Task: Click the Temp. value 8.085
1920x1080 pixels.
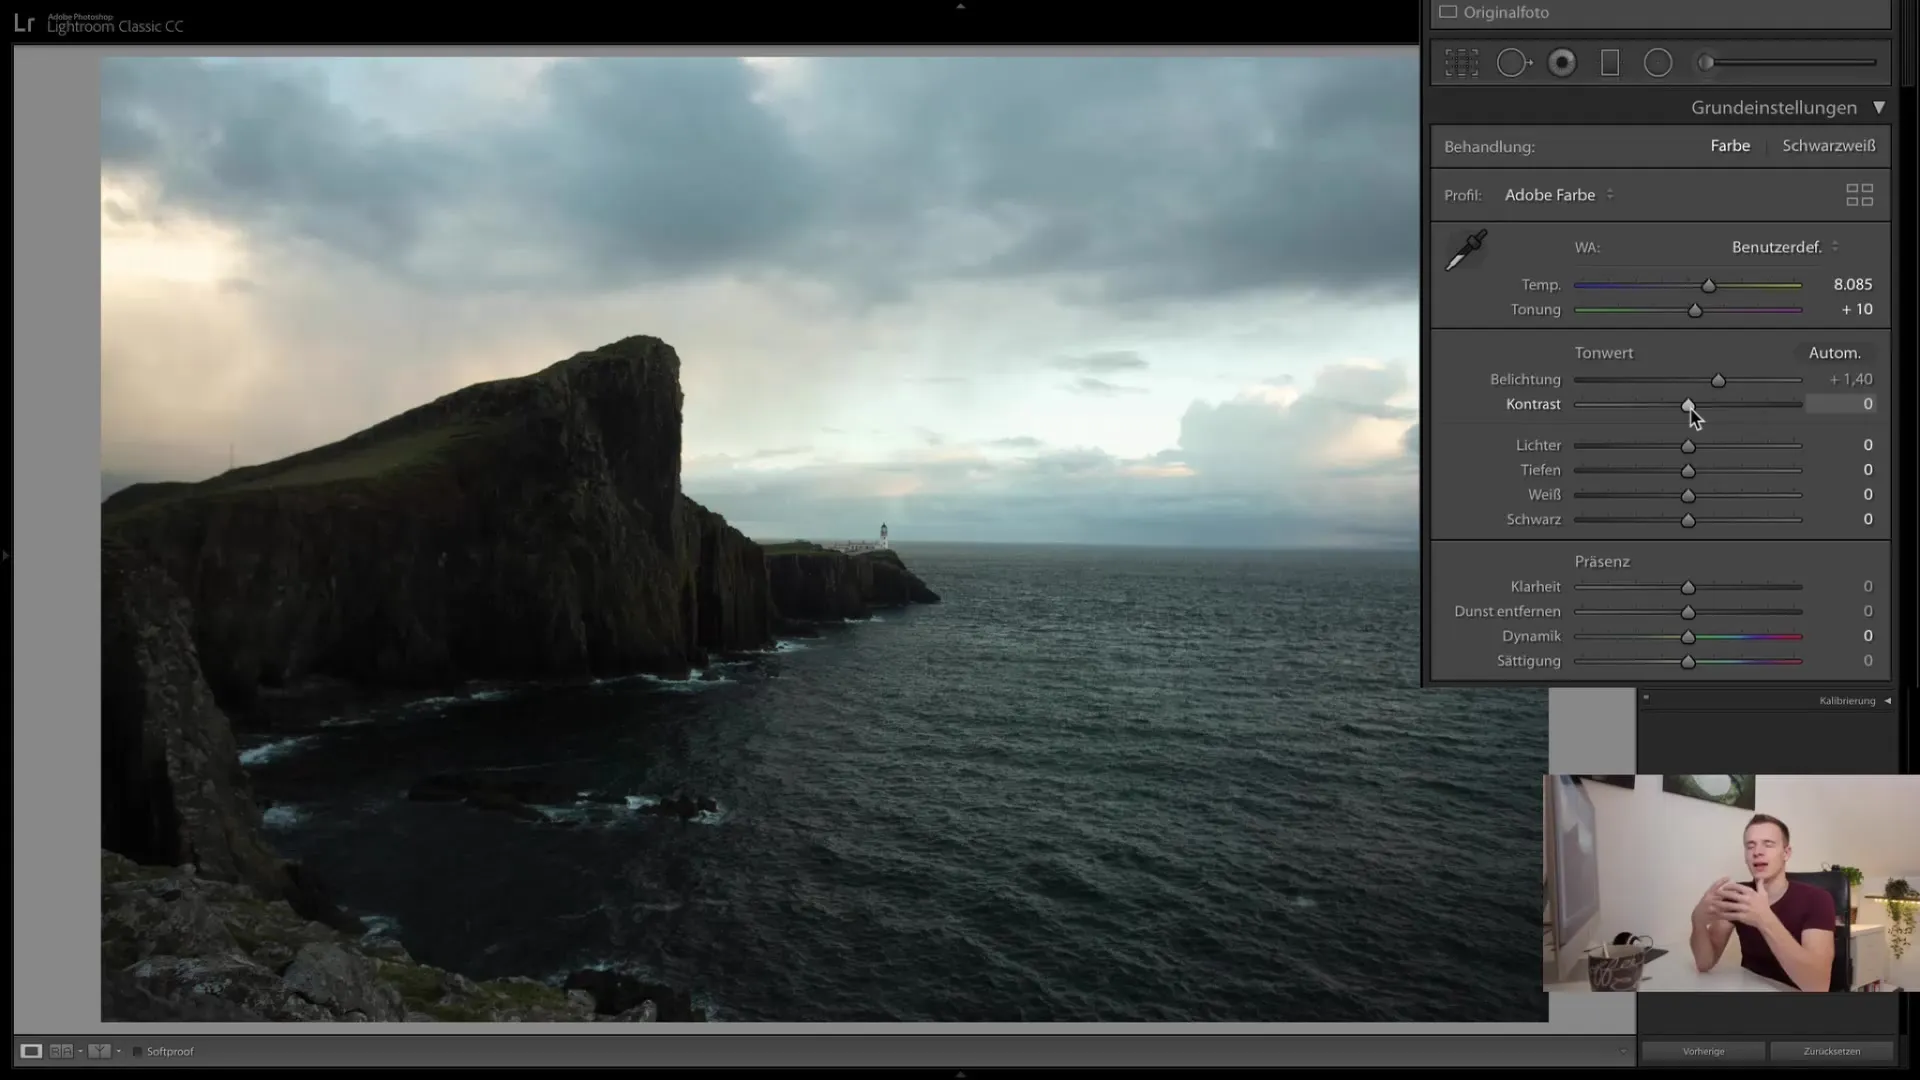Action: [1852, 285]
